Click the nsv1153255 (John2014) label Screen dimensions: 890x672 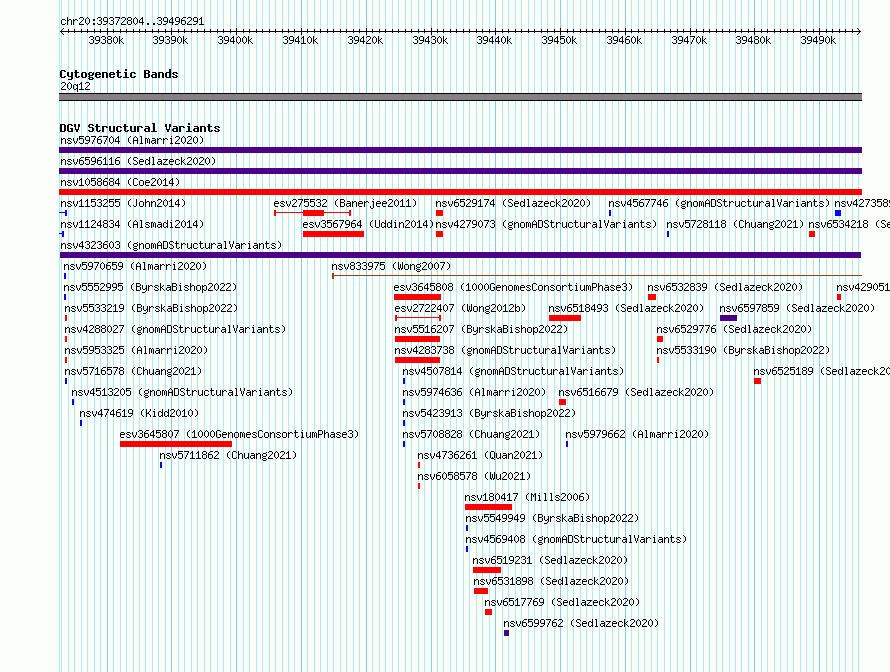tap(123, 203)
